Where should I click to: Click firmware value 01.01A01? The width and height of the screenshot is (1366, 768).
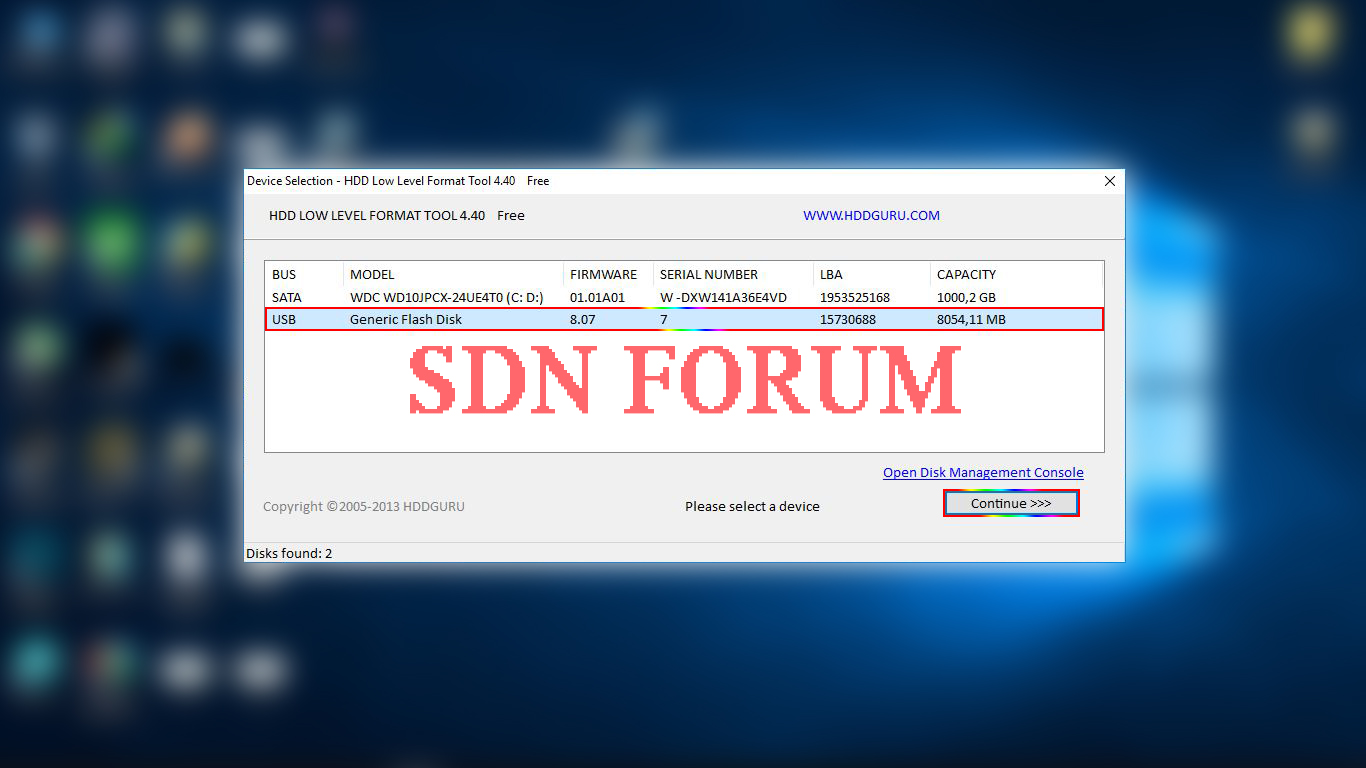pos(597,297)
